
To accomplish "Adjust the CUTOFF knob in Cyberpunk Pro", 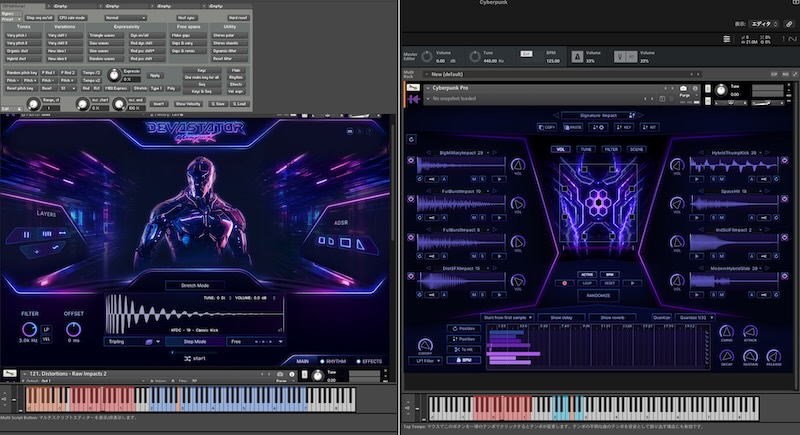I will point(425,345).
